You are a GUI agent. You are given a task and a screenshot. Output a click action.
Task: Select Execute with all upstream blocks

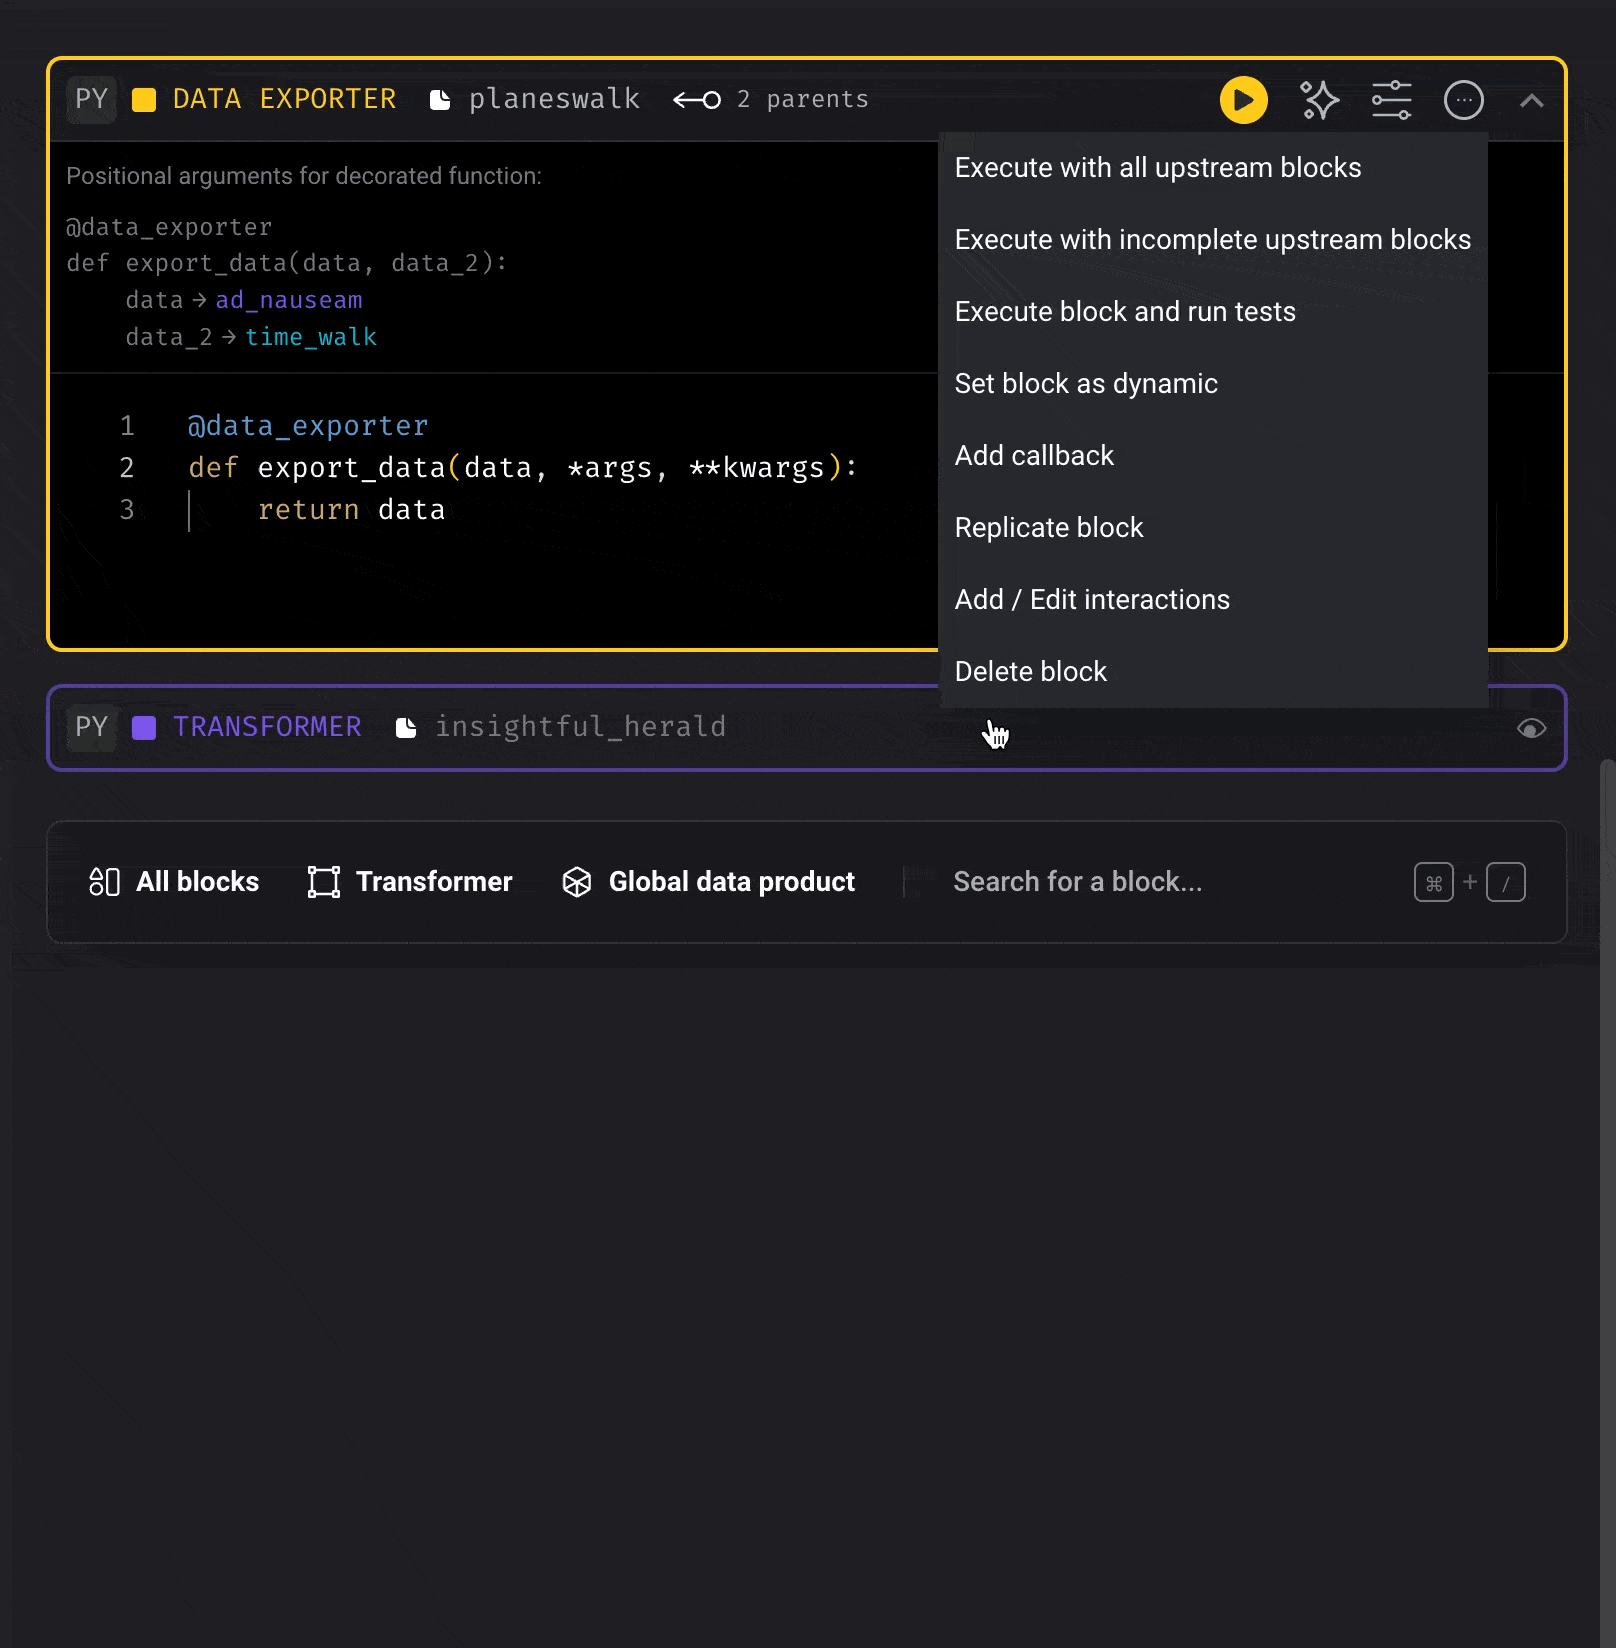1213,168
